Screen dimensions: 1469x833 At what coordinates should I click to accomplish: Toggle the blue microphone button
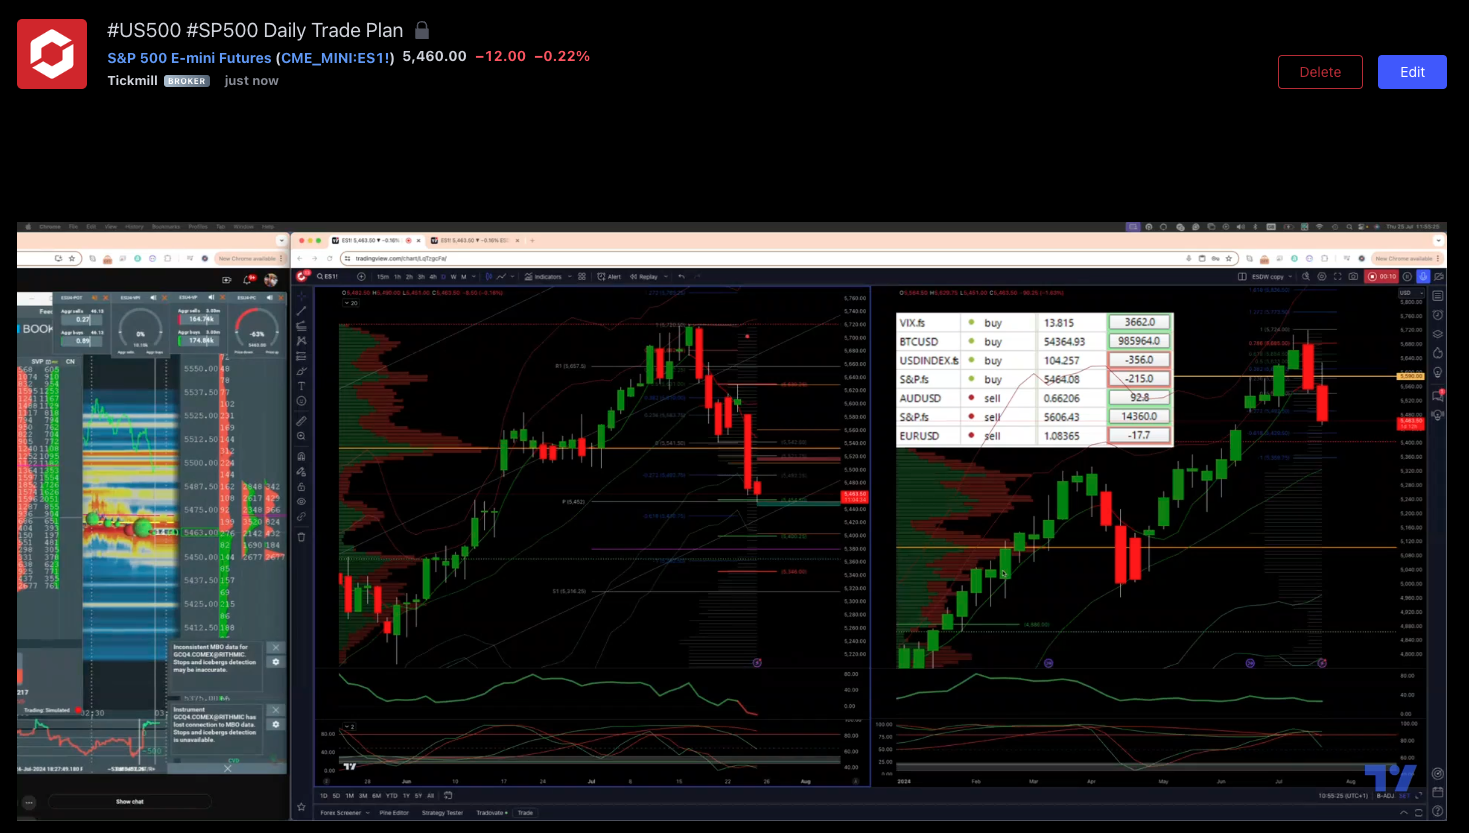pyautogui.click(x=1423, y=277)
